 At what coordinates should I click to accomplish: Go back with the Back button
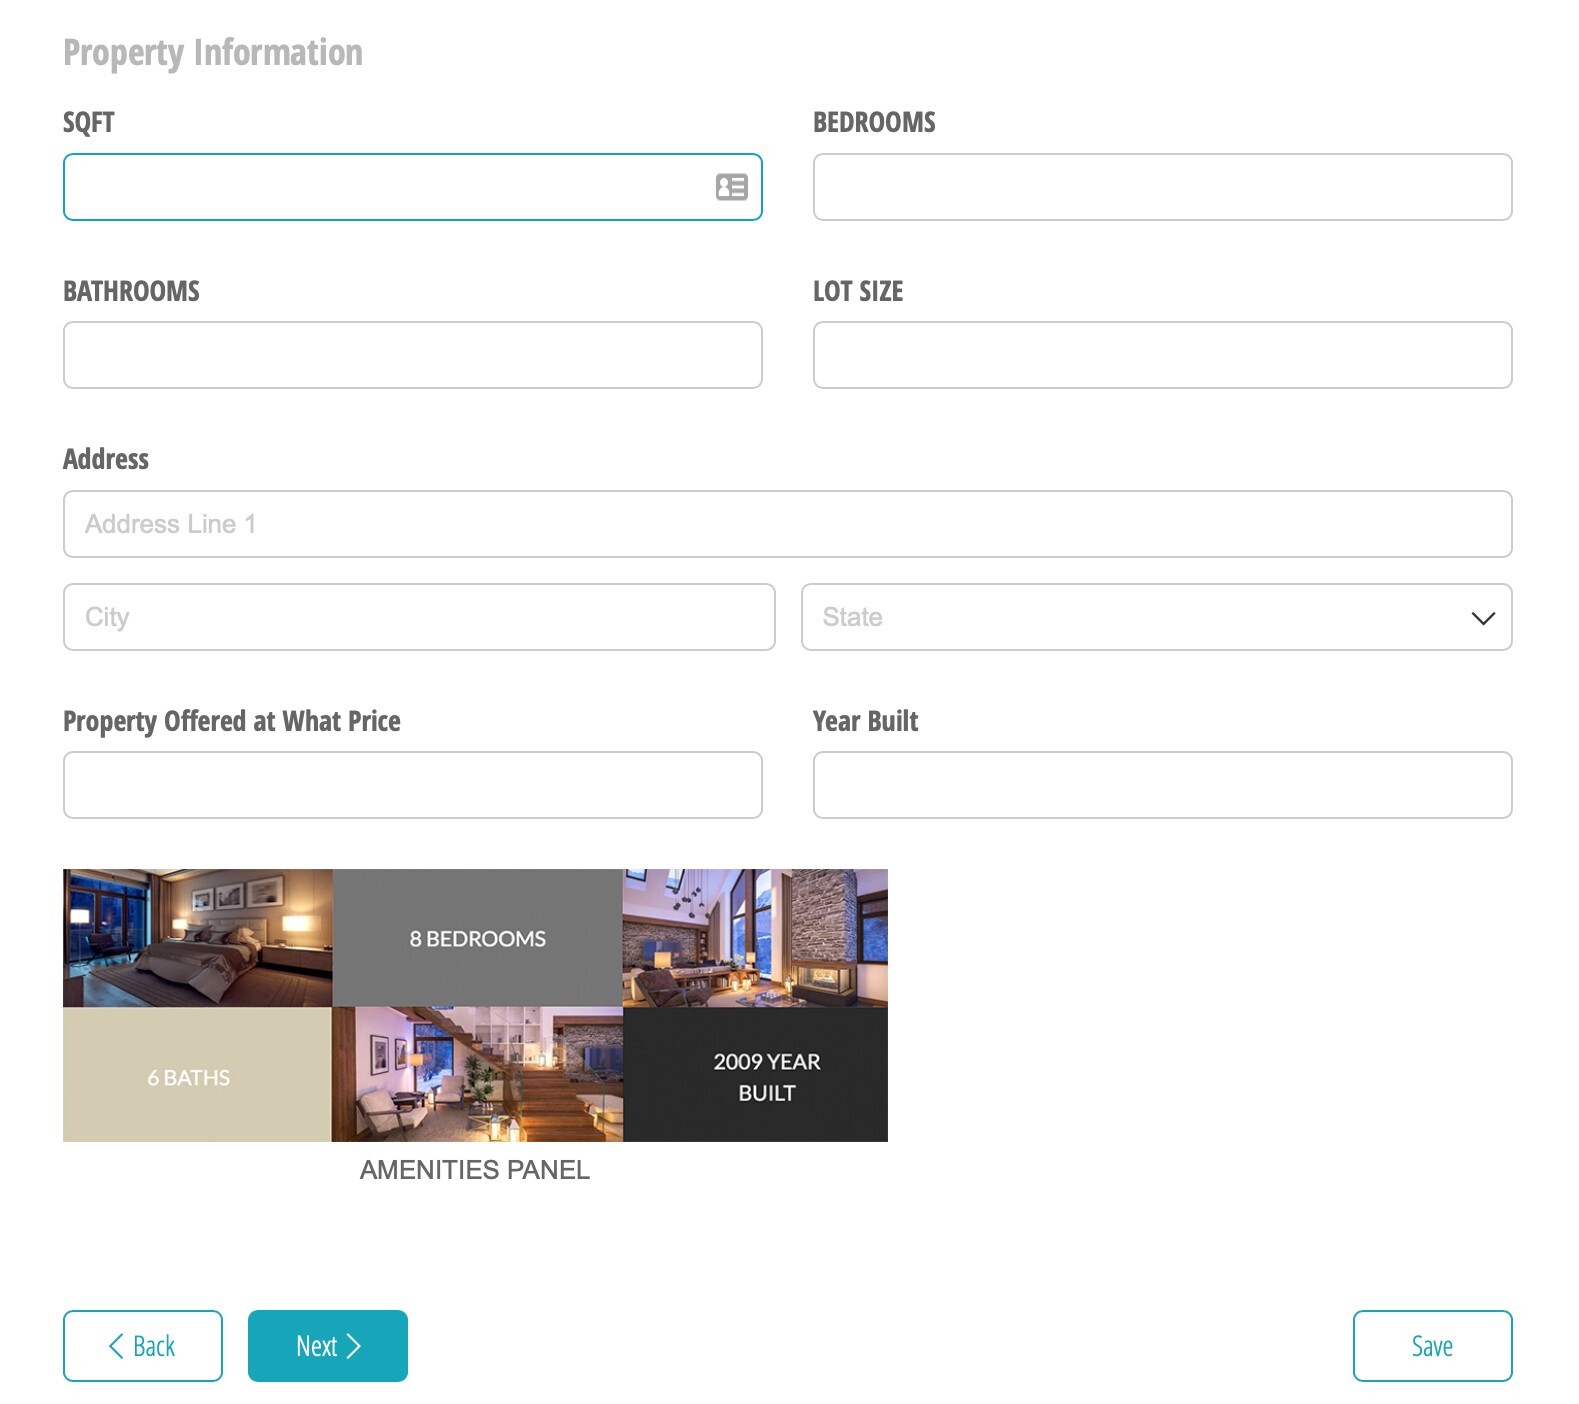point(143,1346)
